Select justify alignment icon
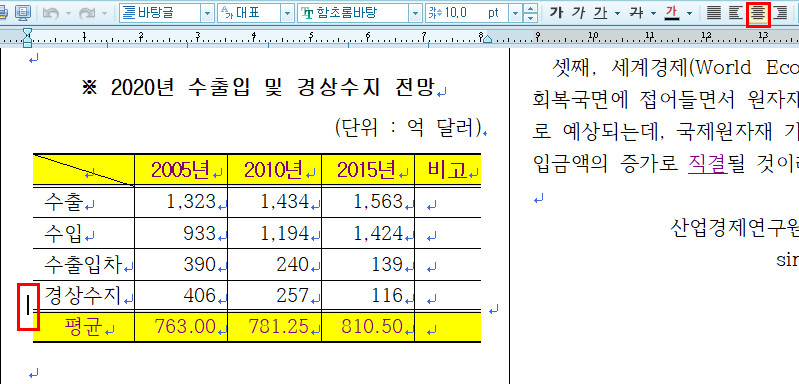Screen dimensions: 799x384 point(714,13)
